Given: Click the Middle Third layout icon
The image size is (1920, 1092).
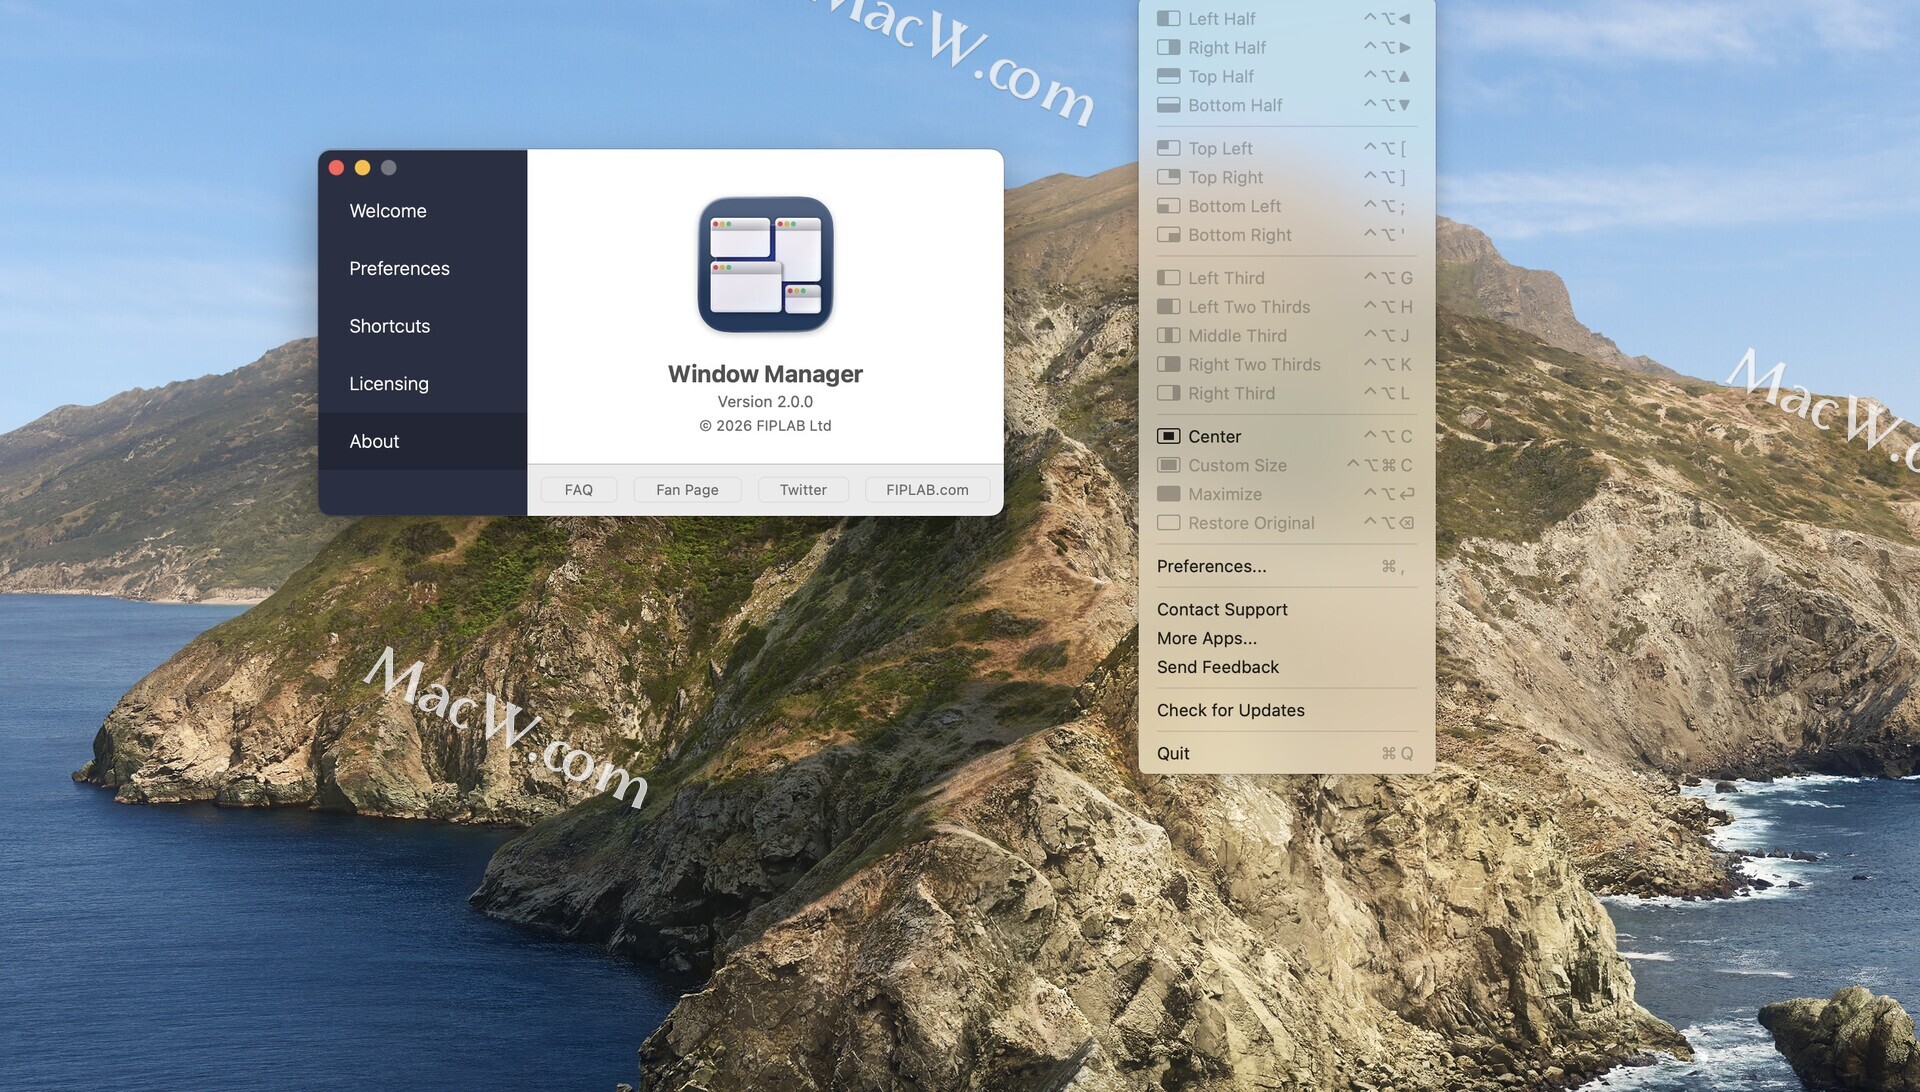Looking at the screenshot, I should (x=1168, y=336).
